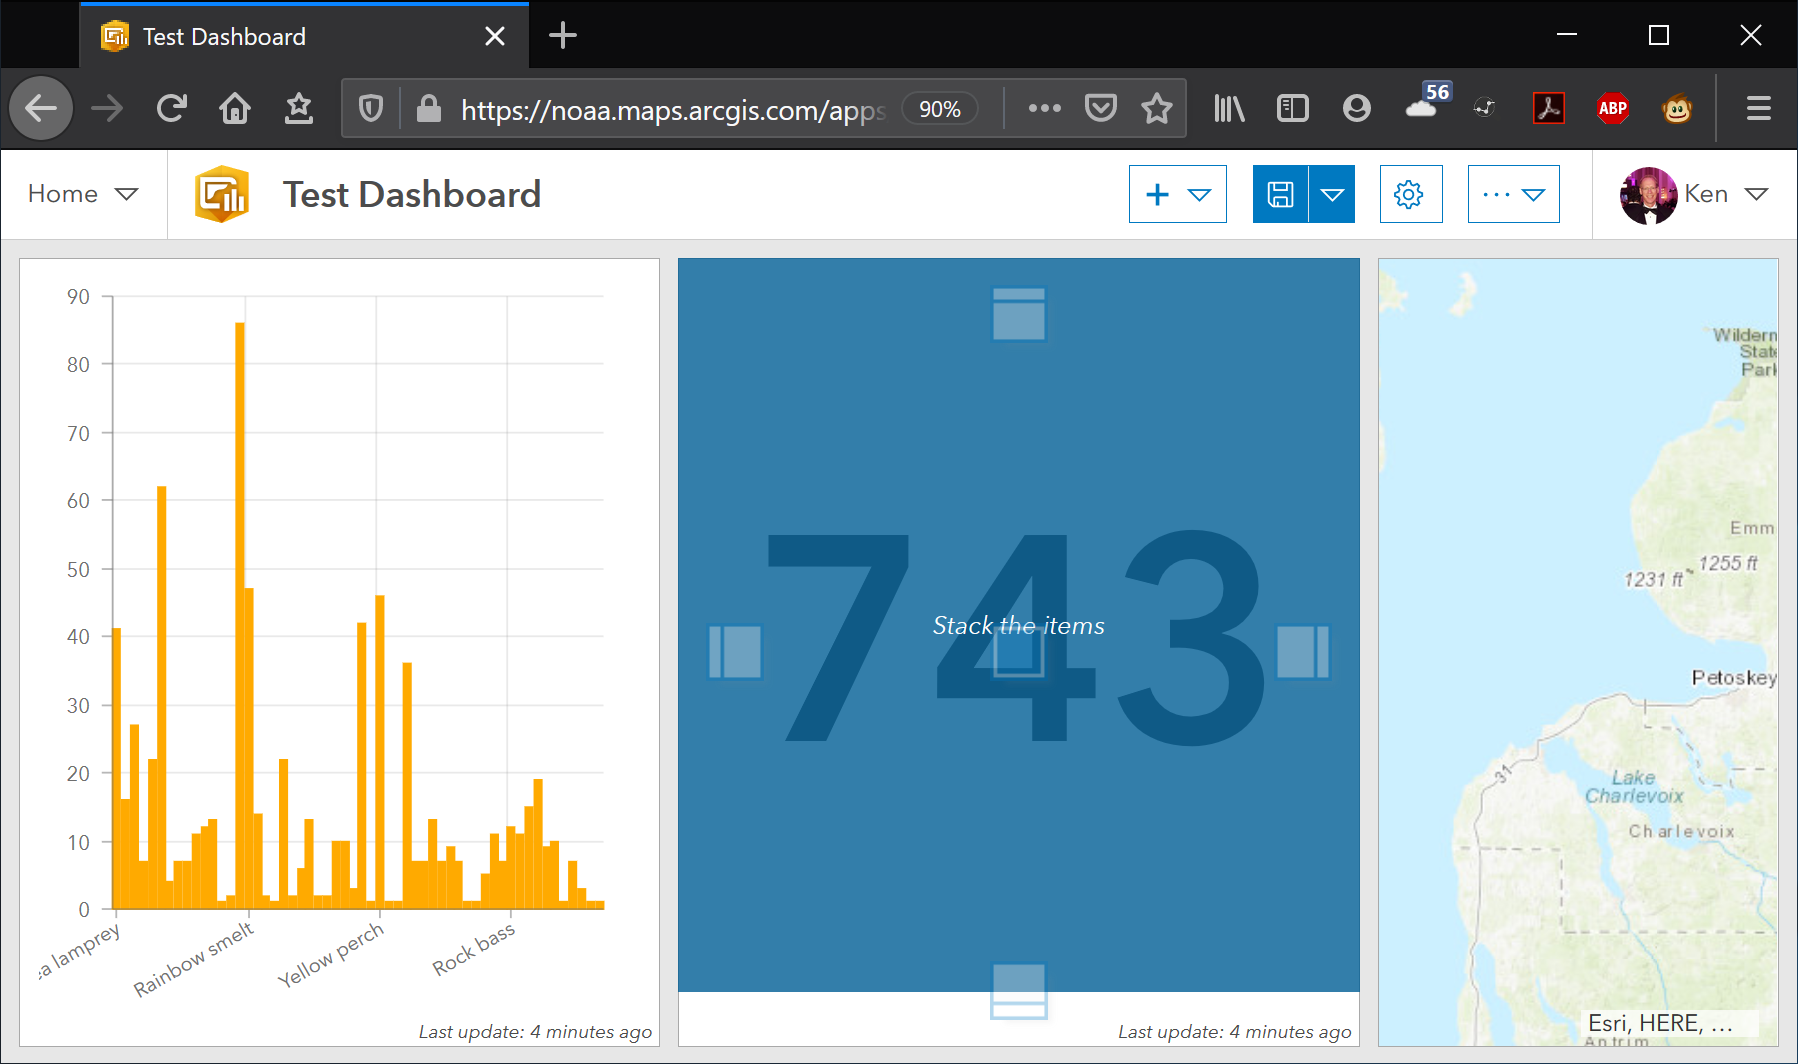The width and height of the screenshot is (1798, 1064).
Task: Close the Test Dashboard browser tab
Action: click(495, 37)
